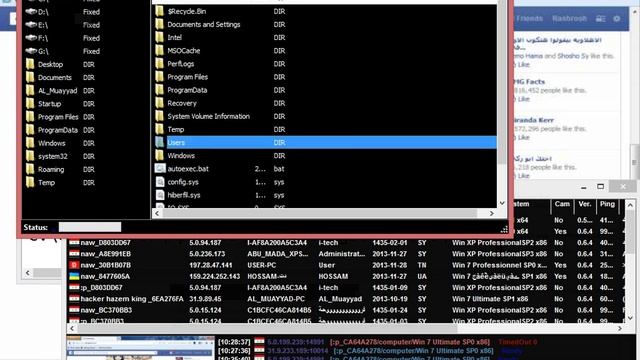Click the Recovery folder icon
The image size is (640, 360).
(160, 103)
